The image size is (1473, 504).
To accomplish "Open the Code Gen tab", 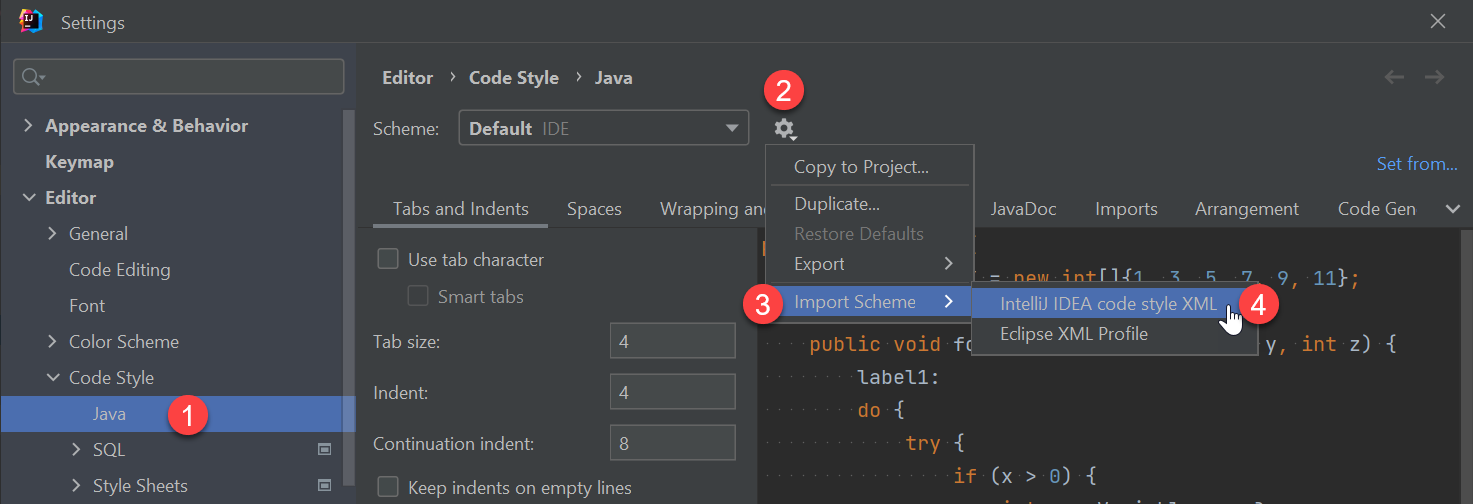I will pyautogui.click(x=1377, y=209).
